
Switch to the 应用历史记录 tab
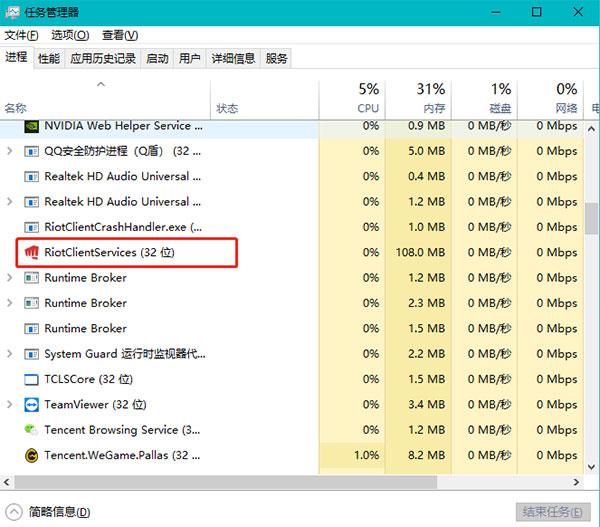103,59
